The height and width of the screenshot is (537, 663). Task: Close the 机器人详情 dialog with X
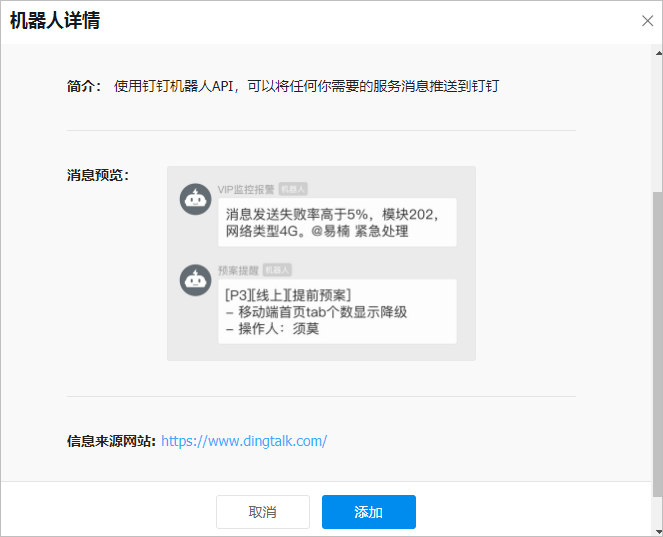coord(647,21)
